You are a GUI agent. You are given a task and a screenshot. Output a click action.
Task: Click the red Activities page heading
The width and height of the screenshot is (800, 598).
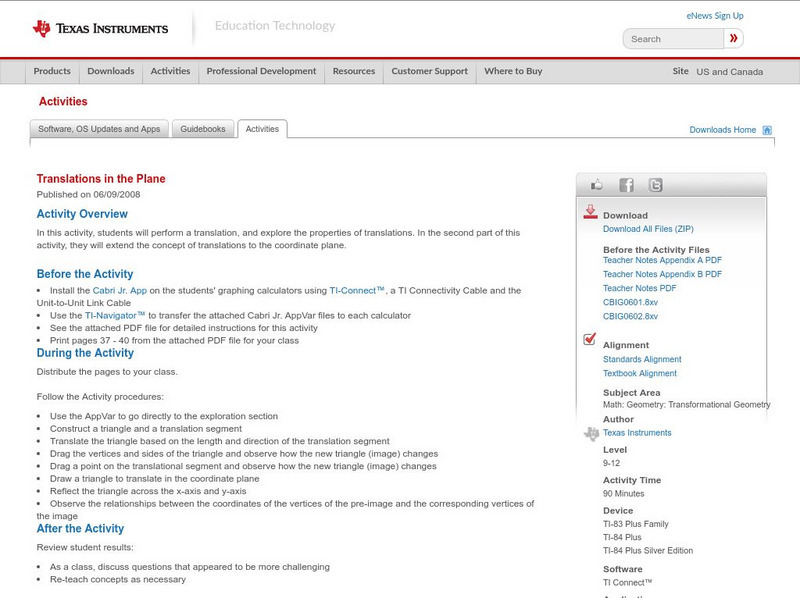63,102
